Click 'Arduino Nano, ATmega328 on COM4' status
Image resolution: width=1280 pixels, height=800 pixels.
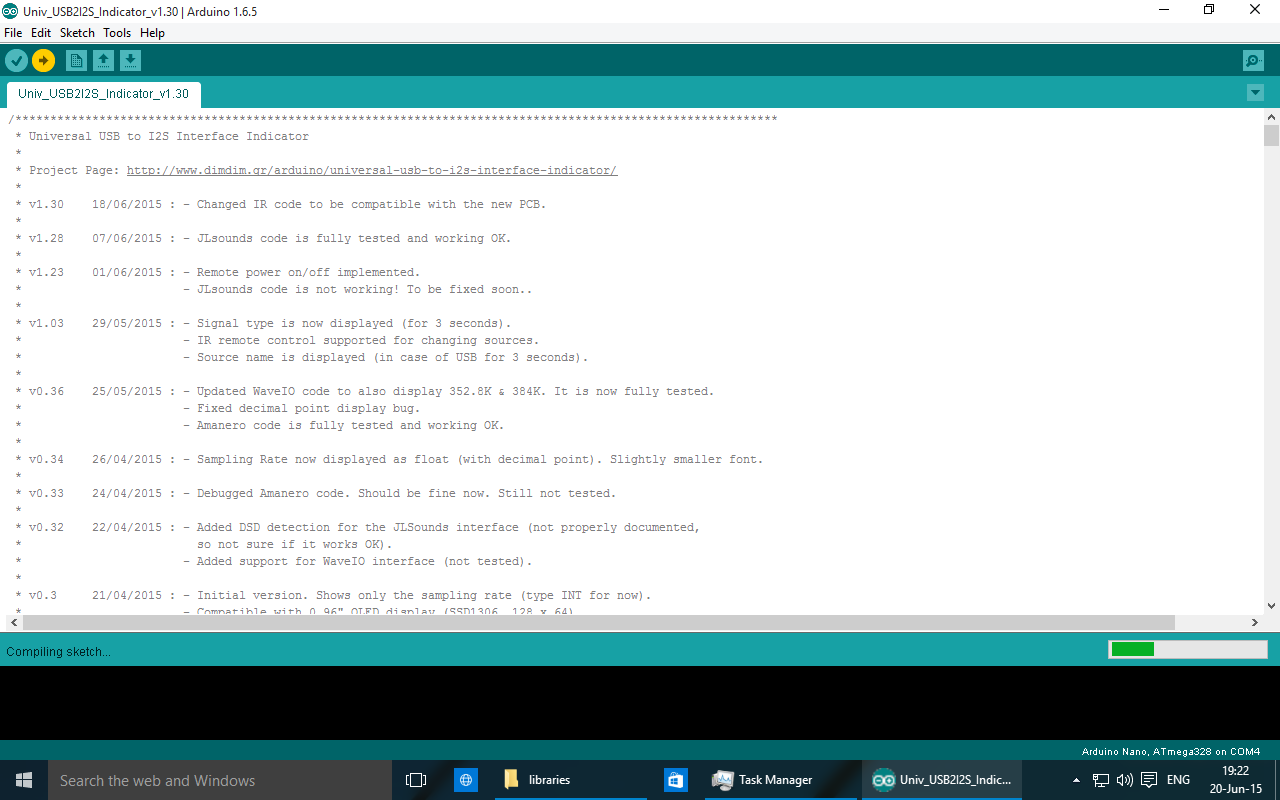1171,751
